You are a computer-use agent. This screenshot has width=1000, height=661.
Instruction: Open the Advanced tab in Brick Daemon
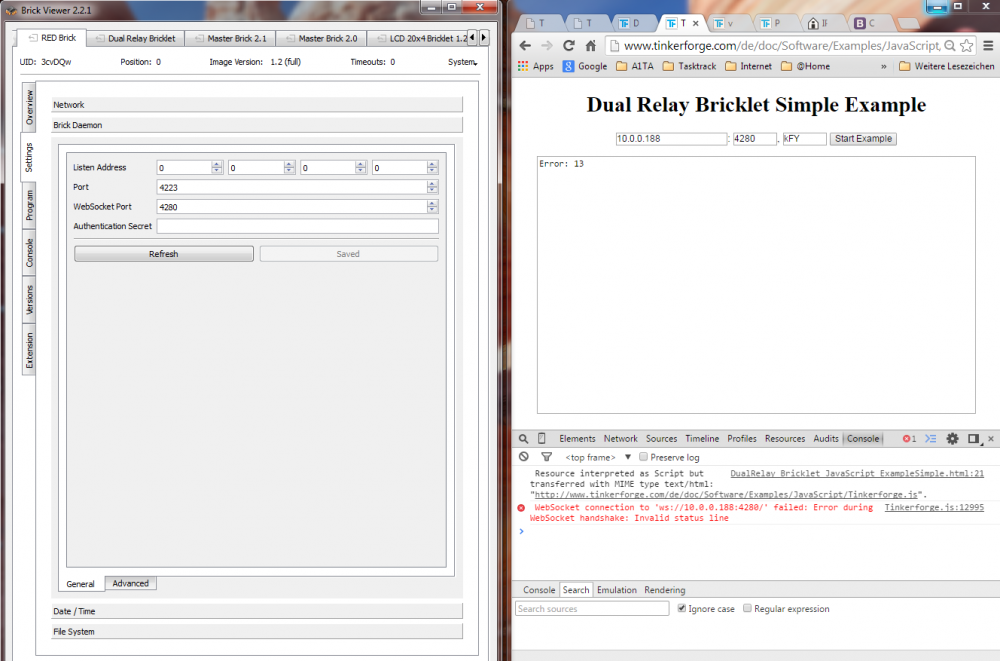(x=130, y=584)
